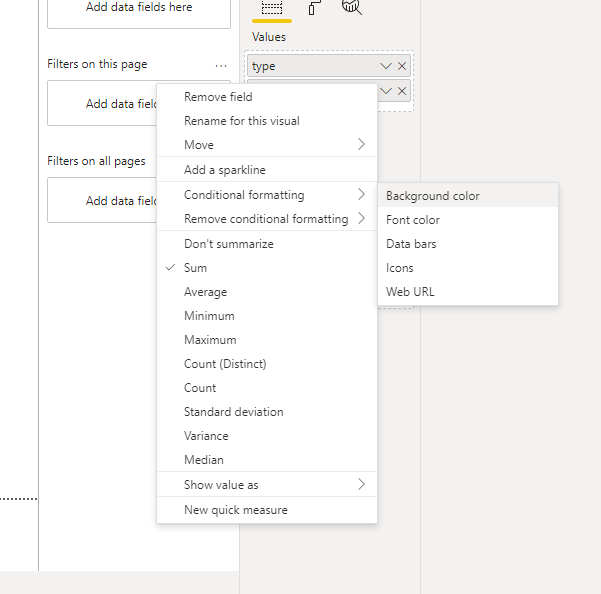This screenshot has width=601, height=594.
Task: Expand the Move submenu
Action: (x=267, y=145)
